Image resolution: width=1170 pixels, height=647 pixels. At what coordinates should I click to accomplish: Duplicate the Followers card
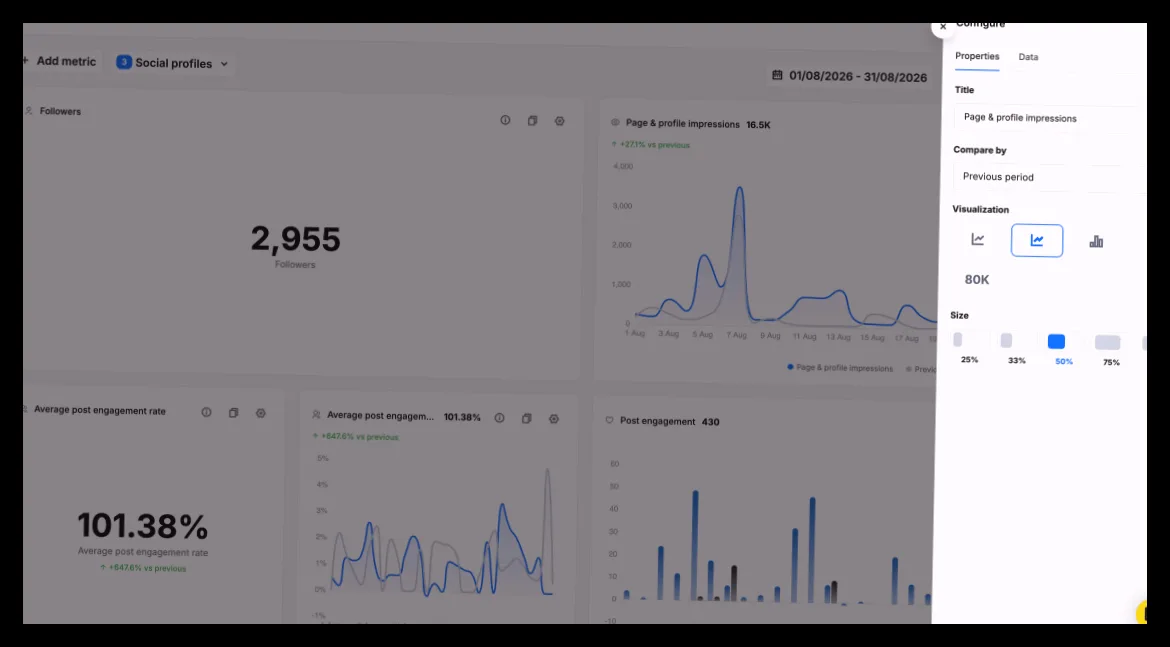tap(532, 121)
